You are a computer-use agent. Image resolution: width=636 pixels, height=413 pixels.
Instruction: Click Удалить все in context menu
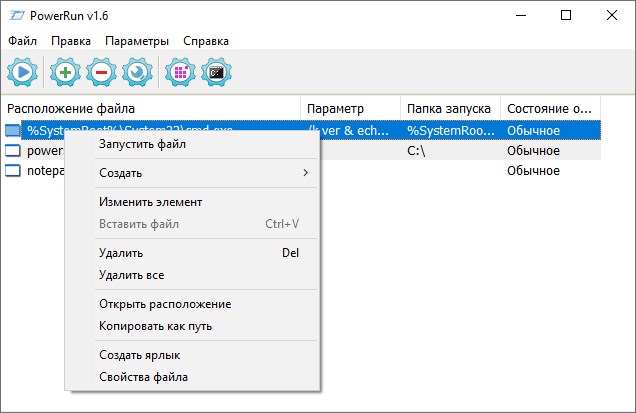coord(131,275)
